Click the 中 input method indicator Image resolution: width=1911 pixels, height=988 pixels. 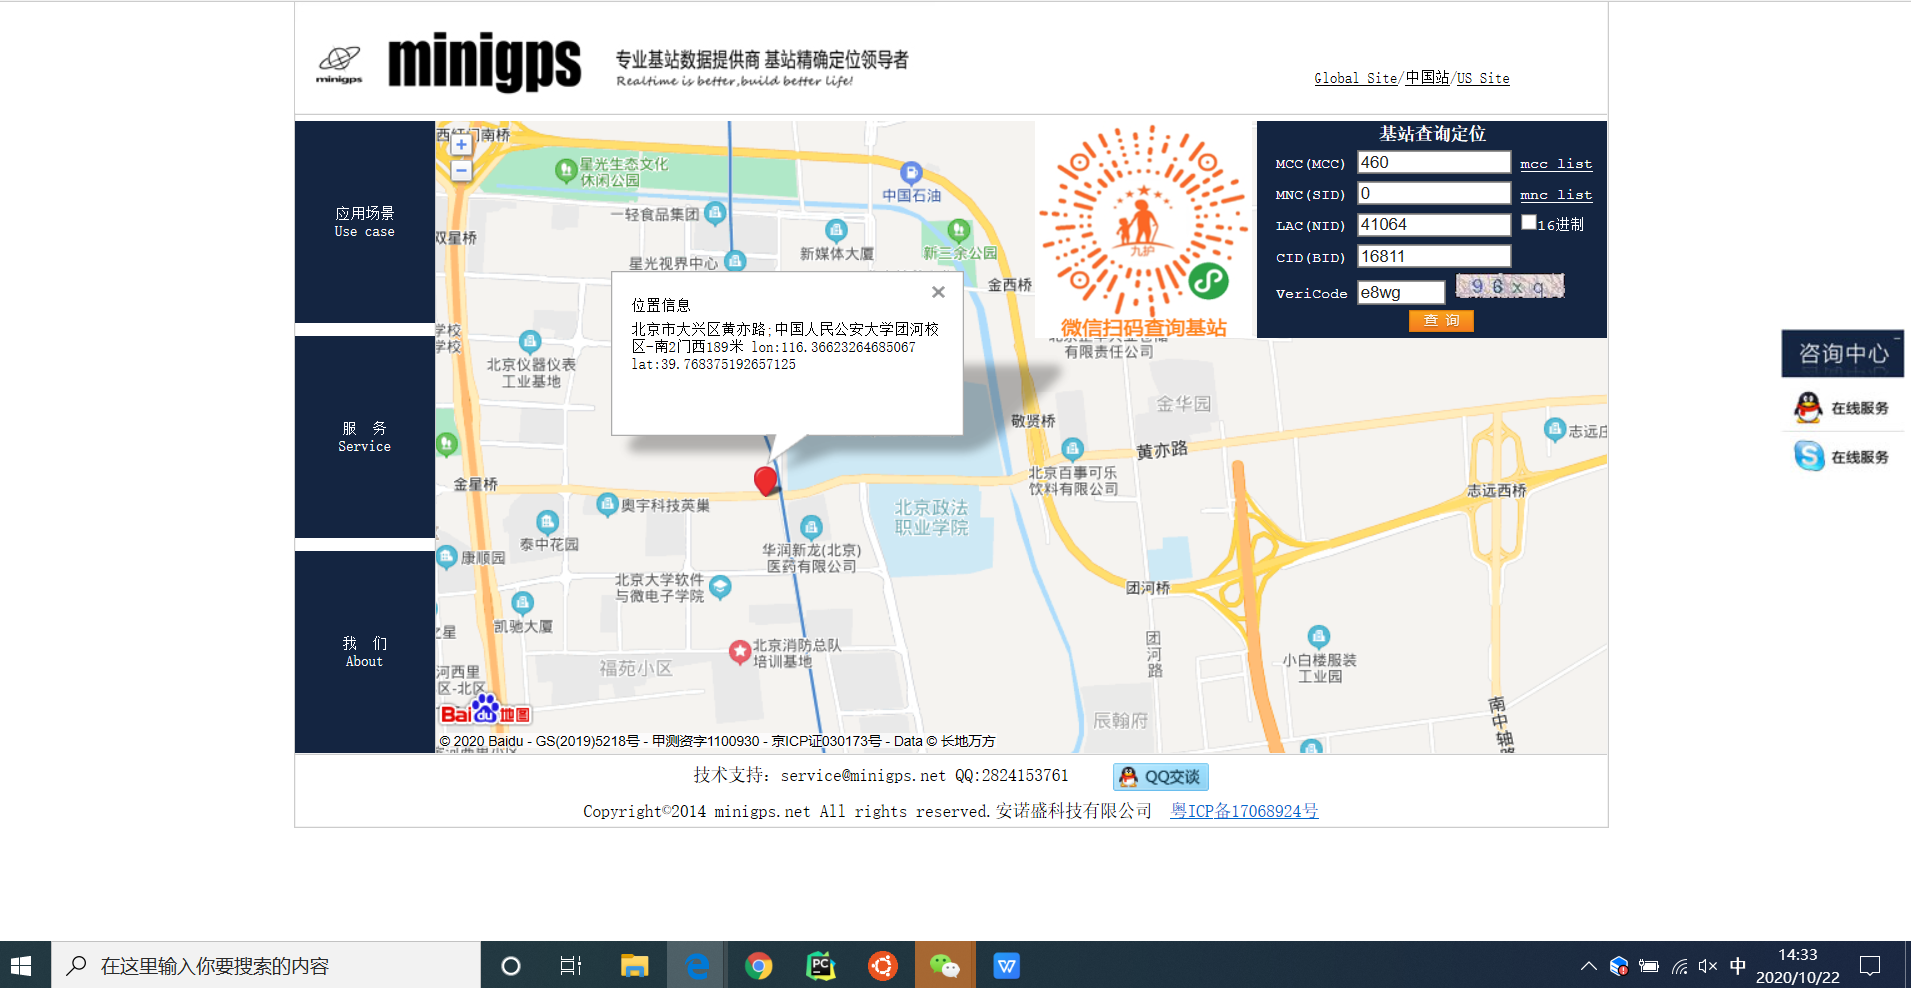(x=1738, y=966)
